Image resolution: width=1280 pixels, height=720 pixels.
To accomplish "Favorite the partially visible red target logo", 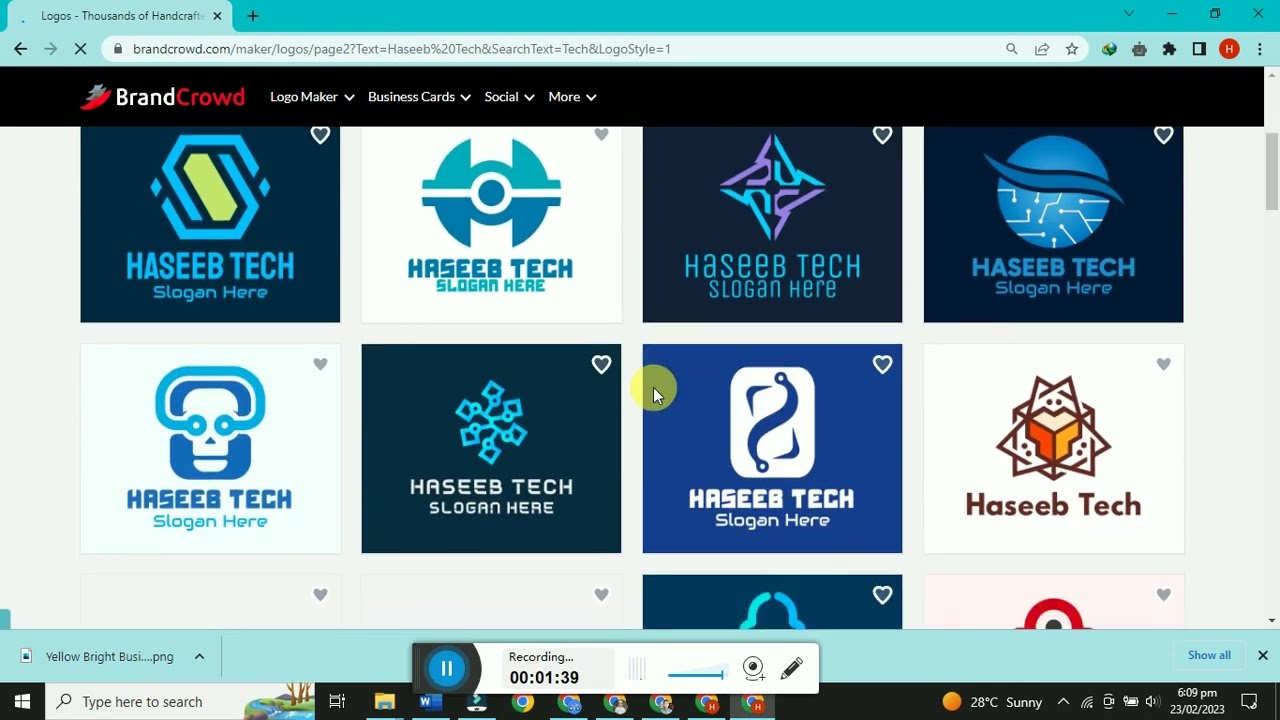I will tap(1163, 595).
